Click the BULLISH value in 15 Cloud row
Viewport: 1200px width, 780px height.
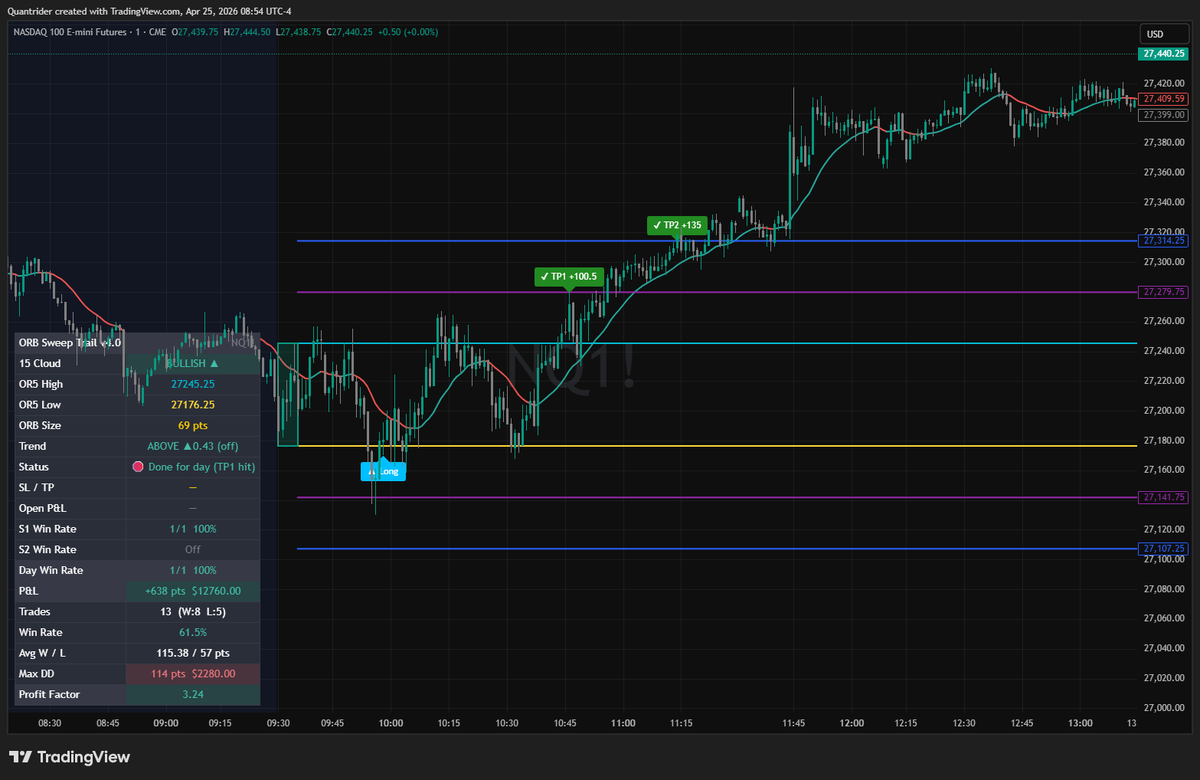(192, 364)
